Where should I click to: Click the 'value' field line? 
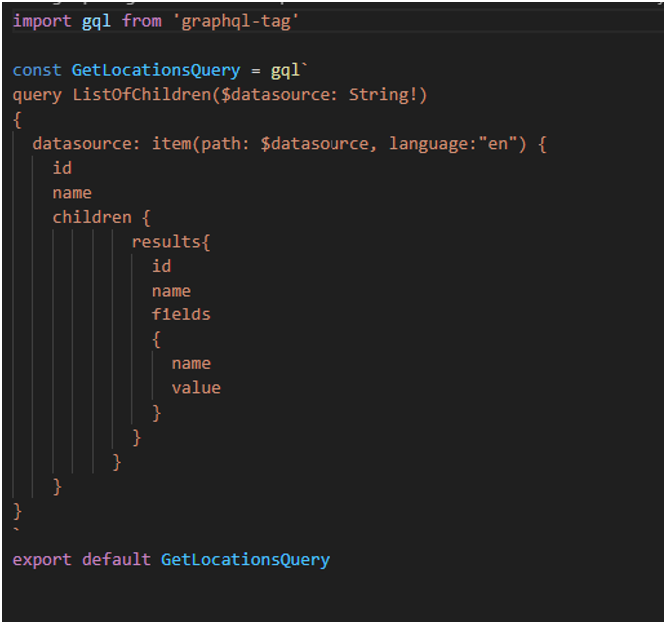[196, 388]
